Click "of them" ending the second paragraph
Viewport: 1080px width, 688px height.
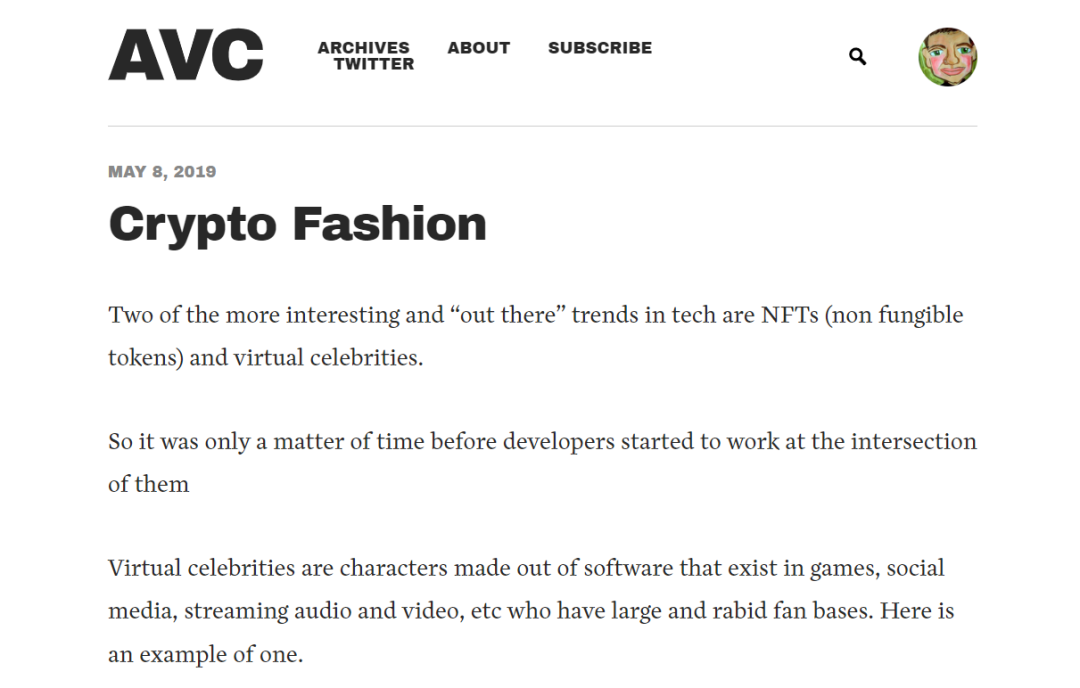point(148,484)
